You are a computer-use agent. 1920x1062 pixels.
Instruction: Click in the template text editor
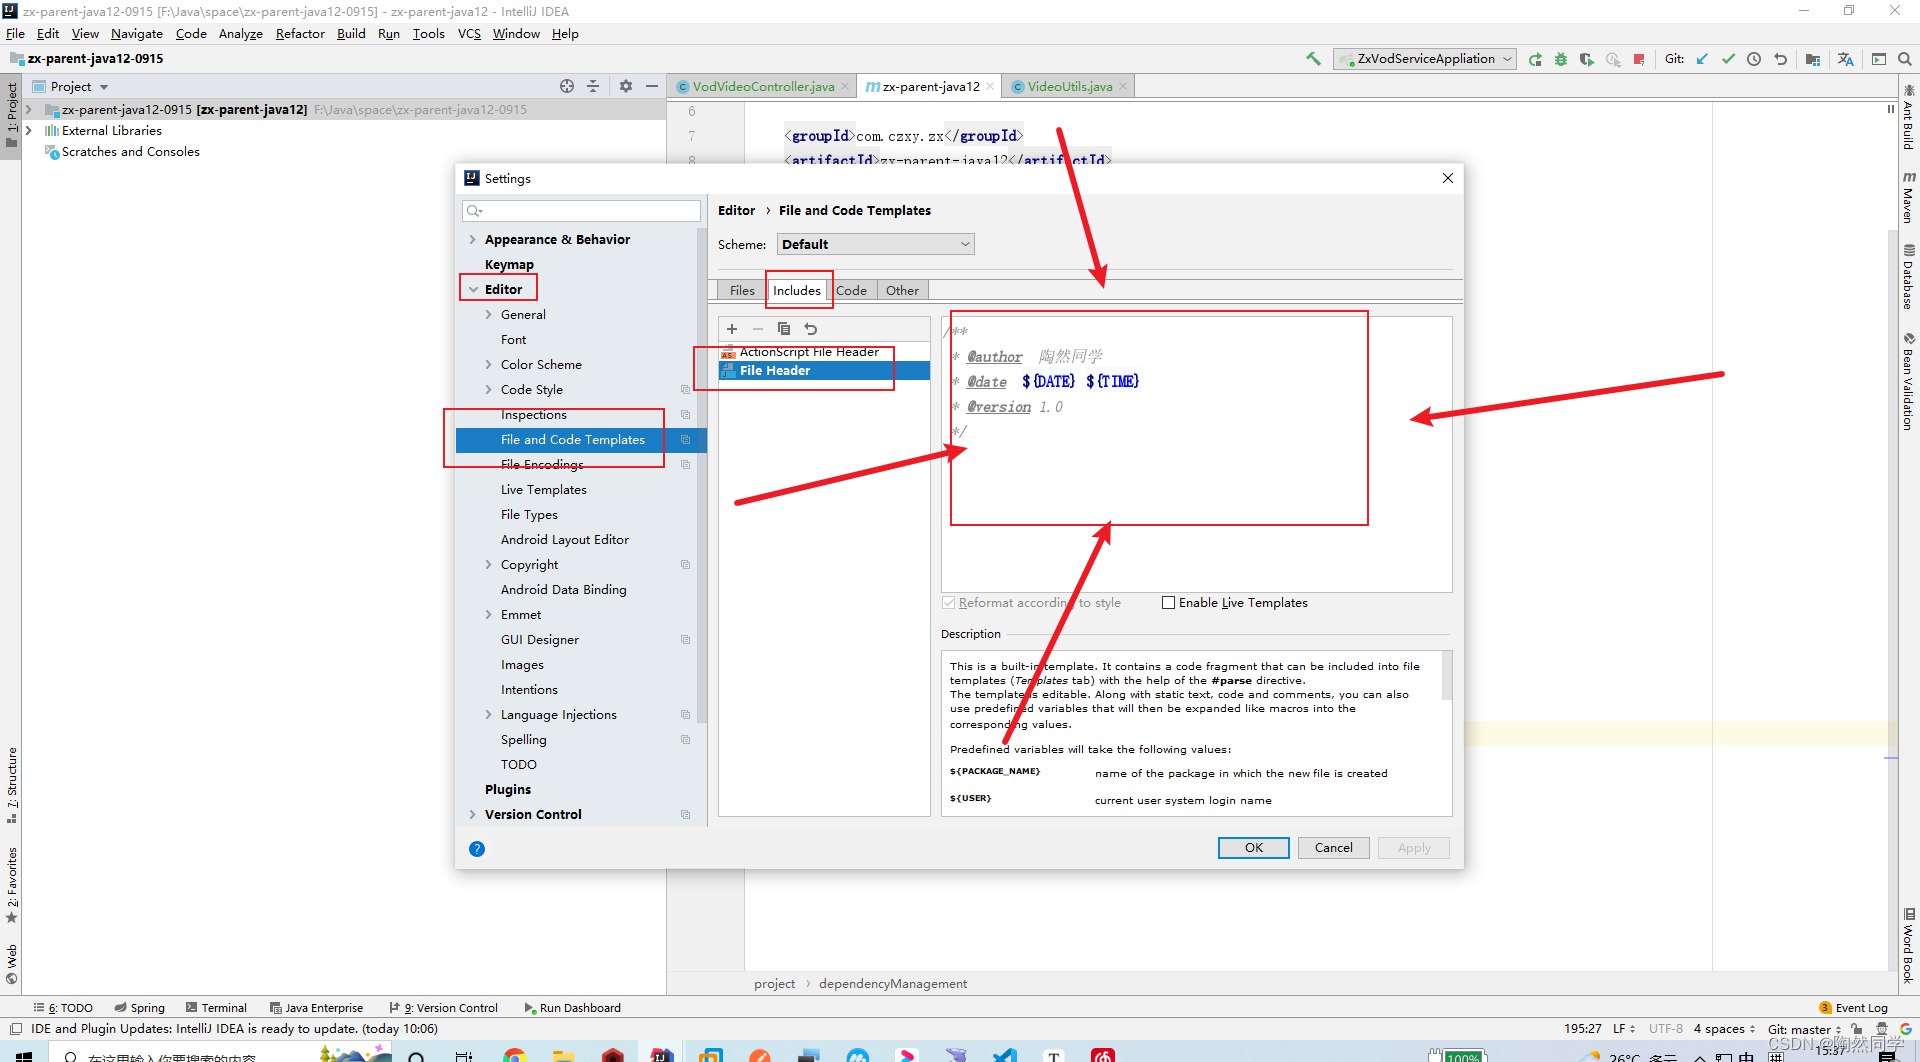tap(1196, 454)
